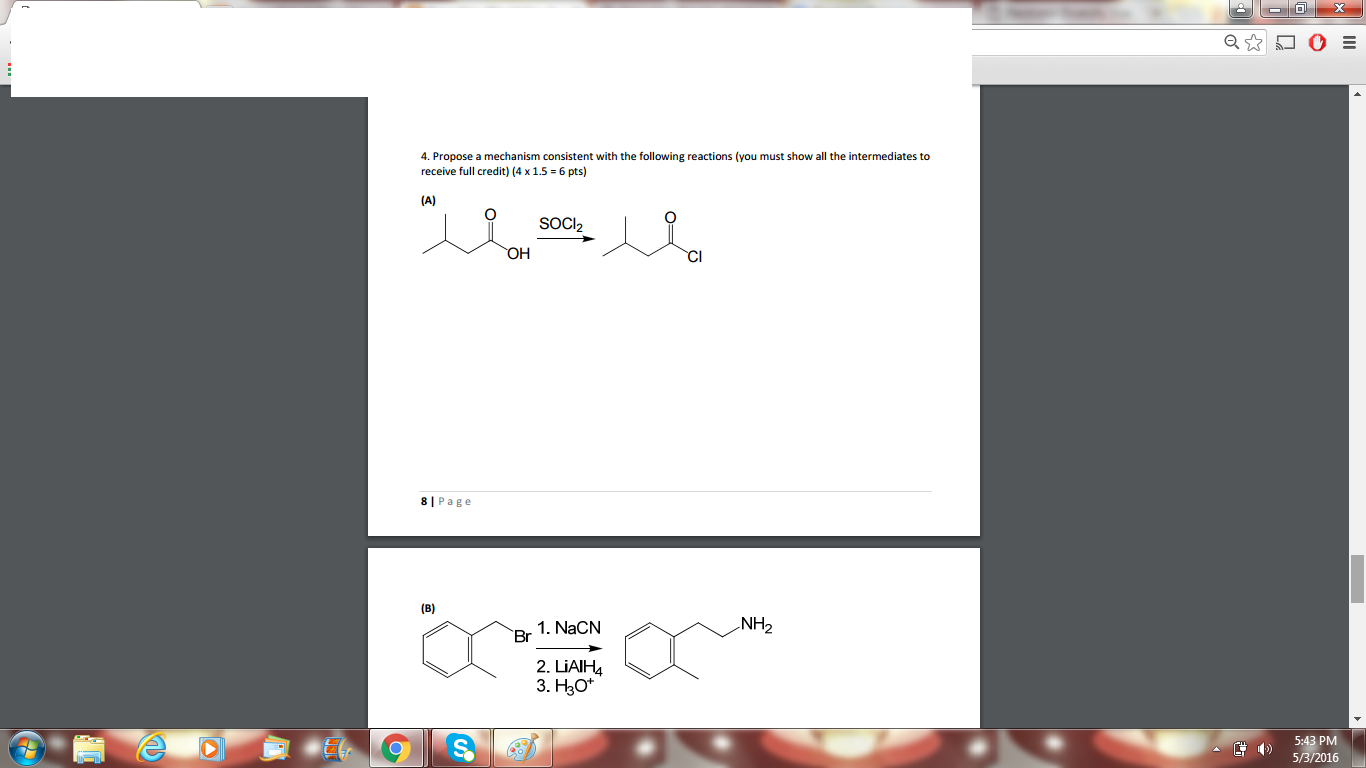Viewport: 1366px width, 768px height.
Task: Open Windows Explorer from the taskbar
Action: [86, 748]
